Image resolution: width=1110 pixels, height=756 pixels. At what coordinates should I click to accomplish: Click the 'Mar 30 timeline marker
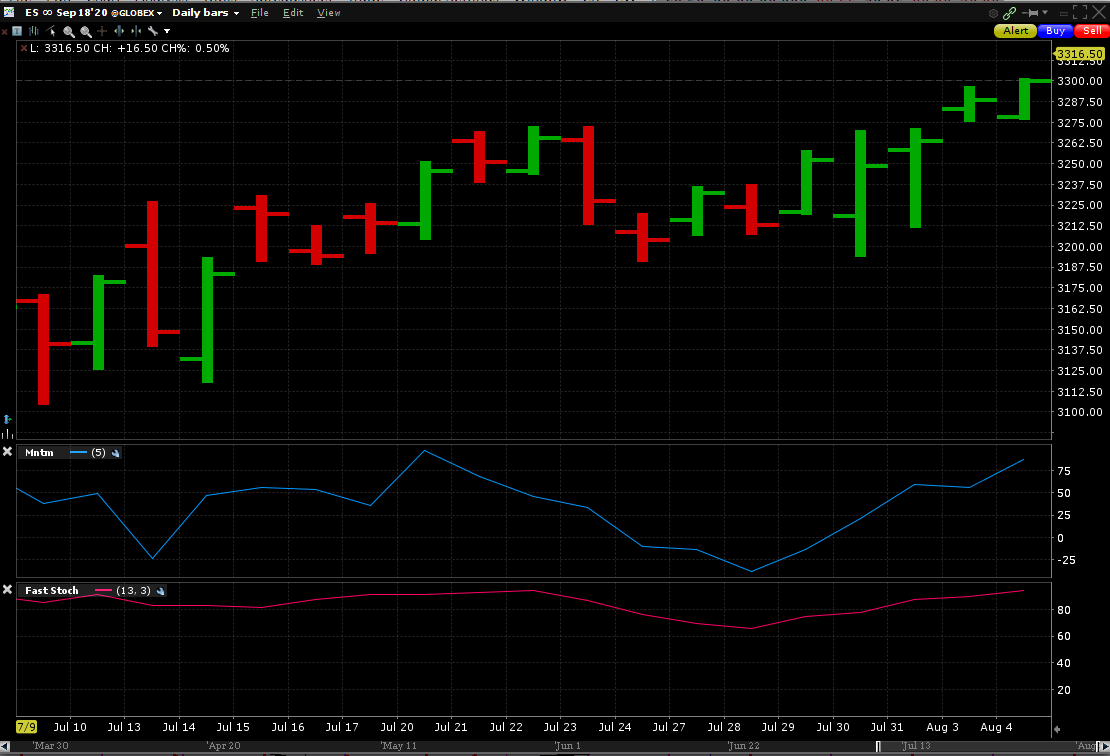point(50,746)
